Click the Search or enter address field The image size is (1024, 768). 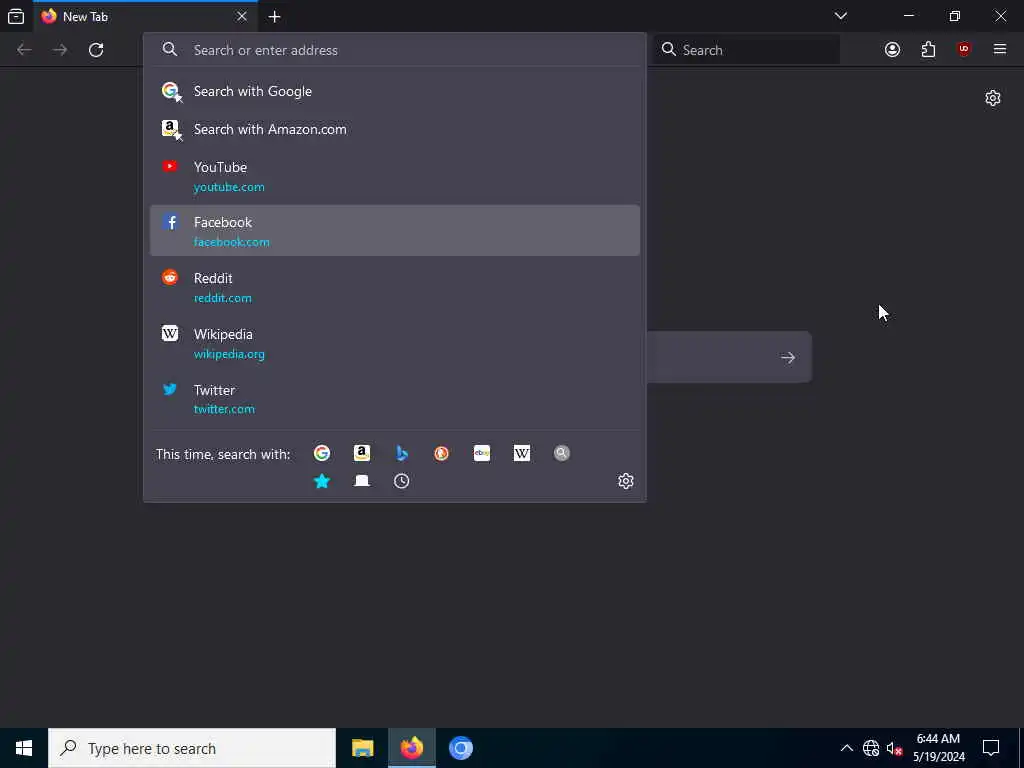[x=394, y=50]
